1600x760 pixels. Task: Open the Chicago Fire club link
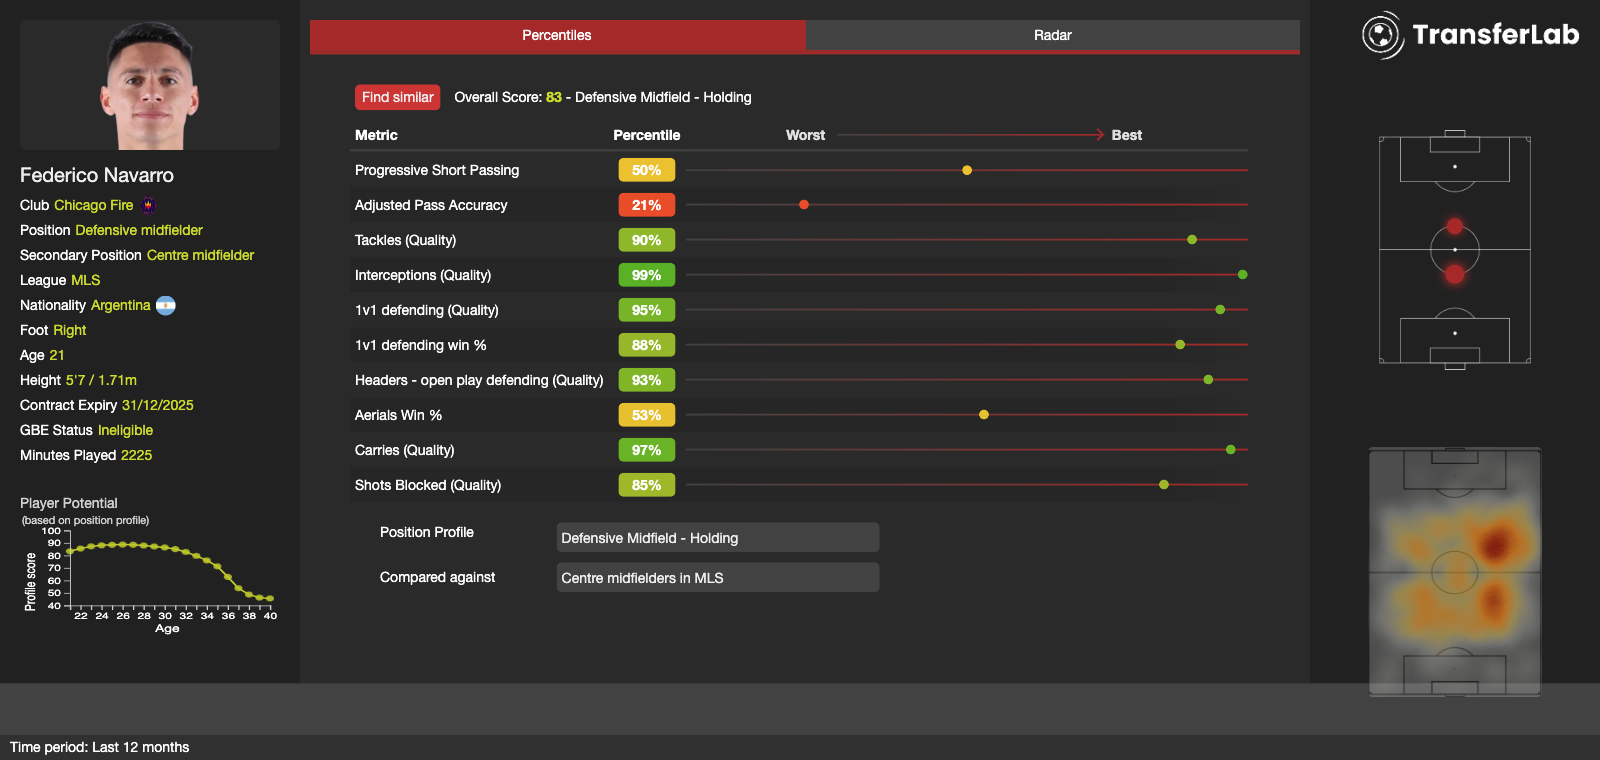93,205
